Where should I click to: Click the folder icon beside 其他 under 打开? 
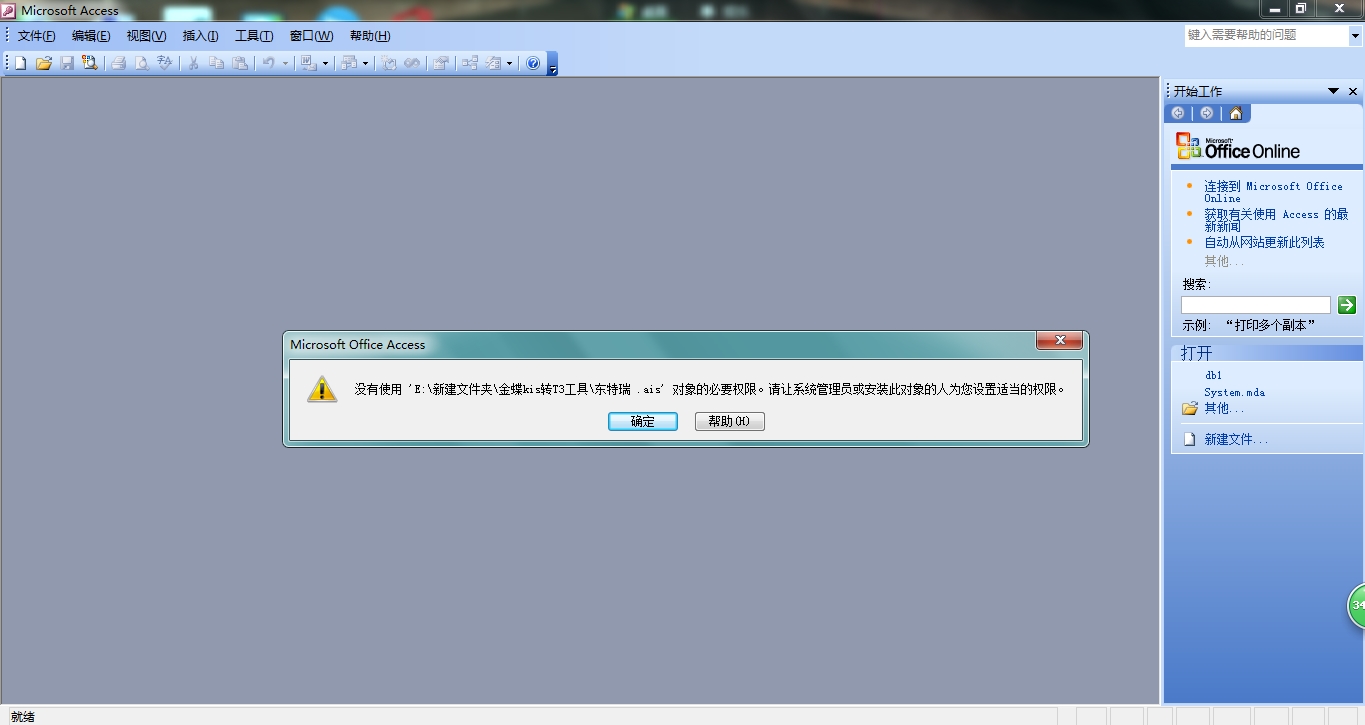click(1190, 408)
